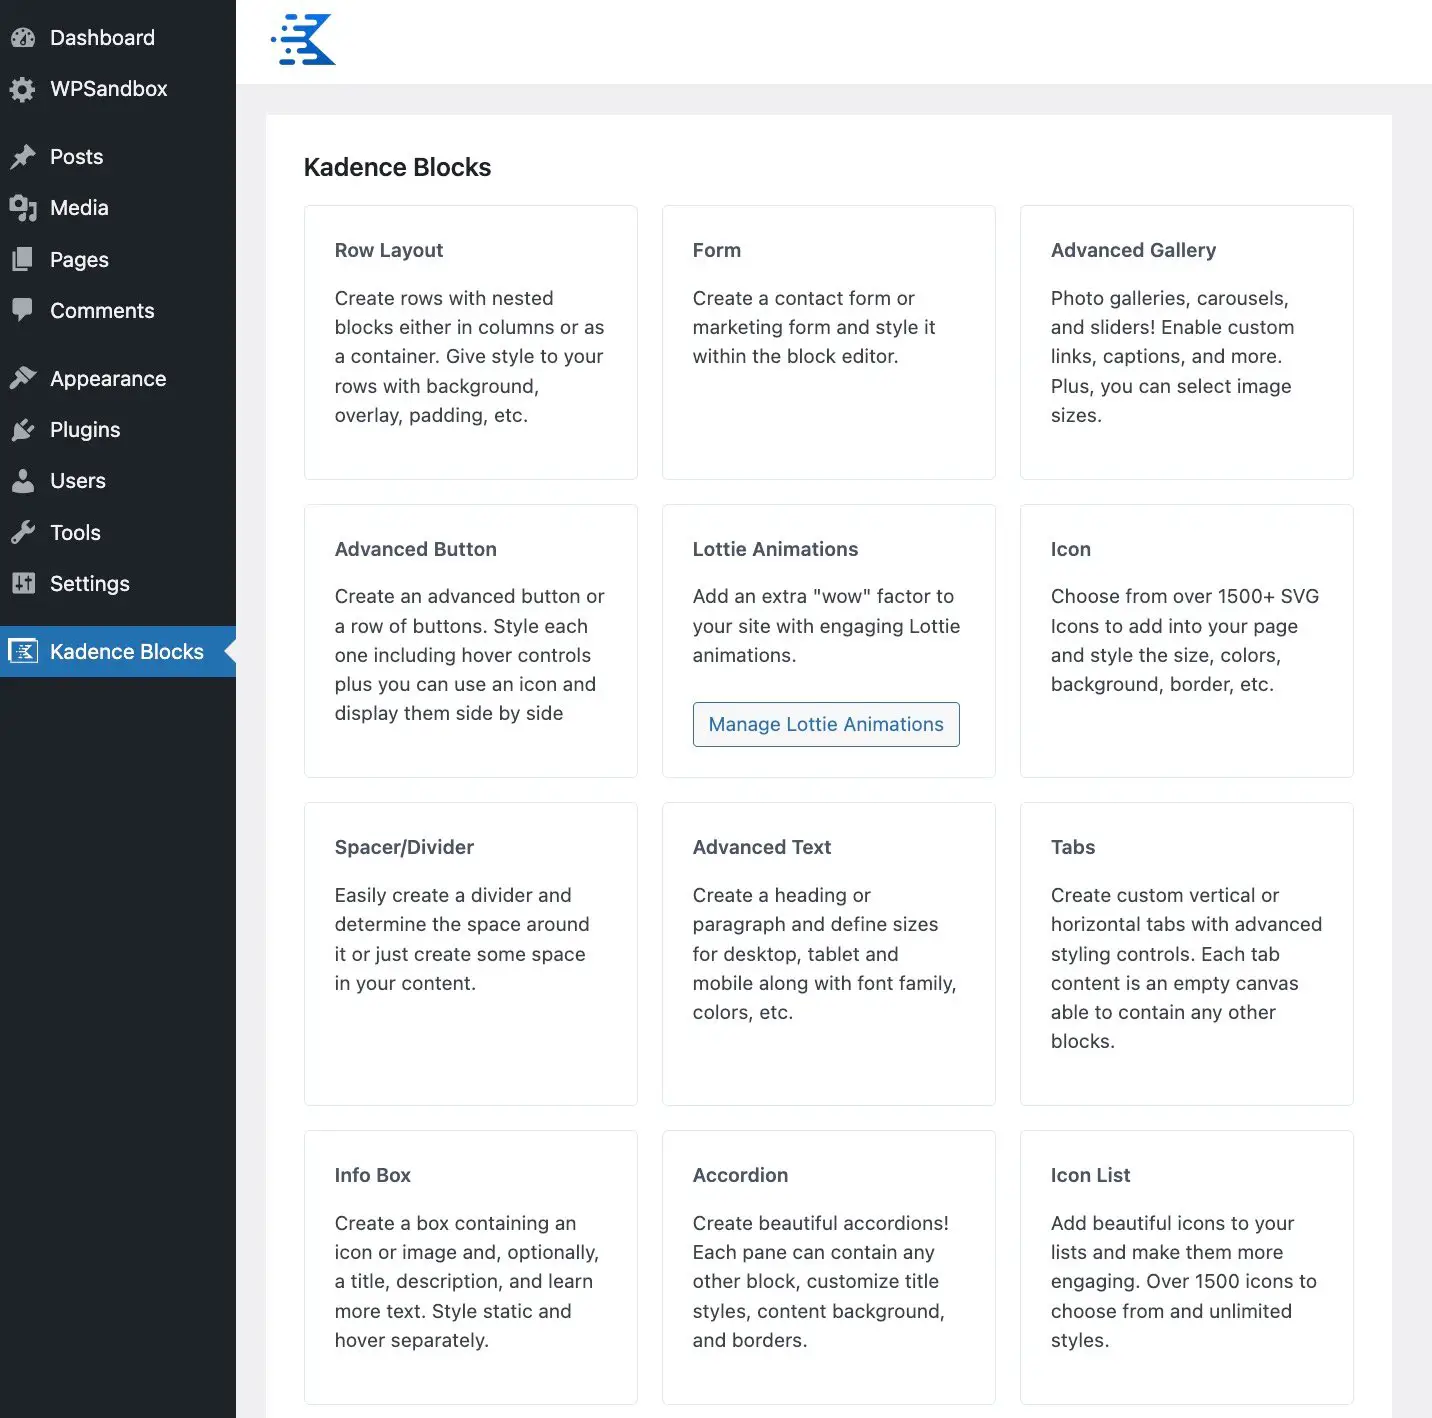The height and width of the screenshot is (1418, 1432).
Task: Click the Appearance paintbrush icon
Action: (23, 379)
